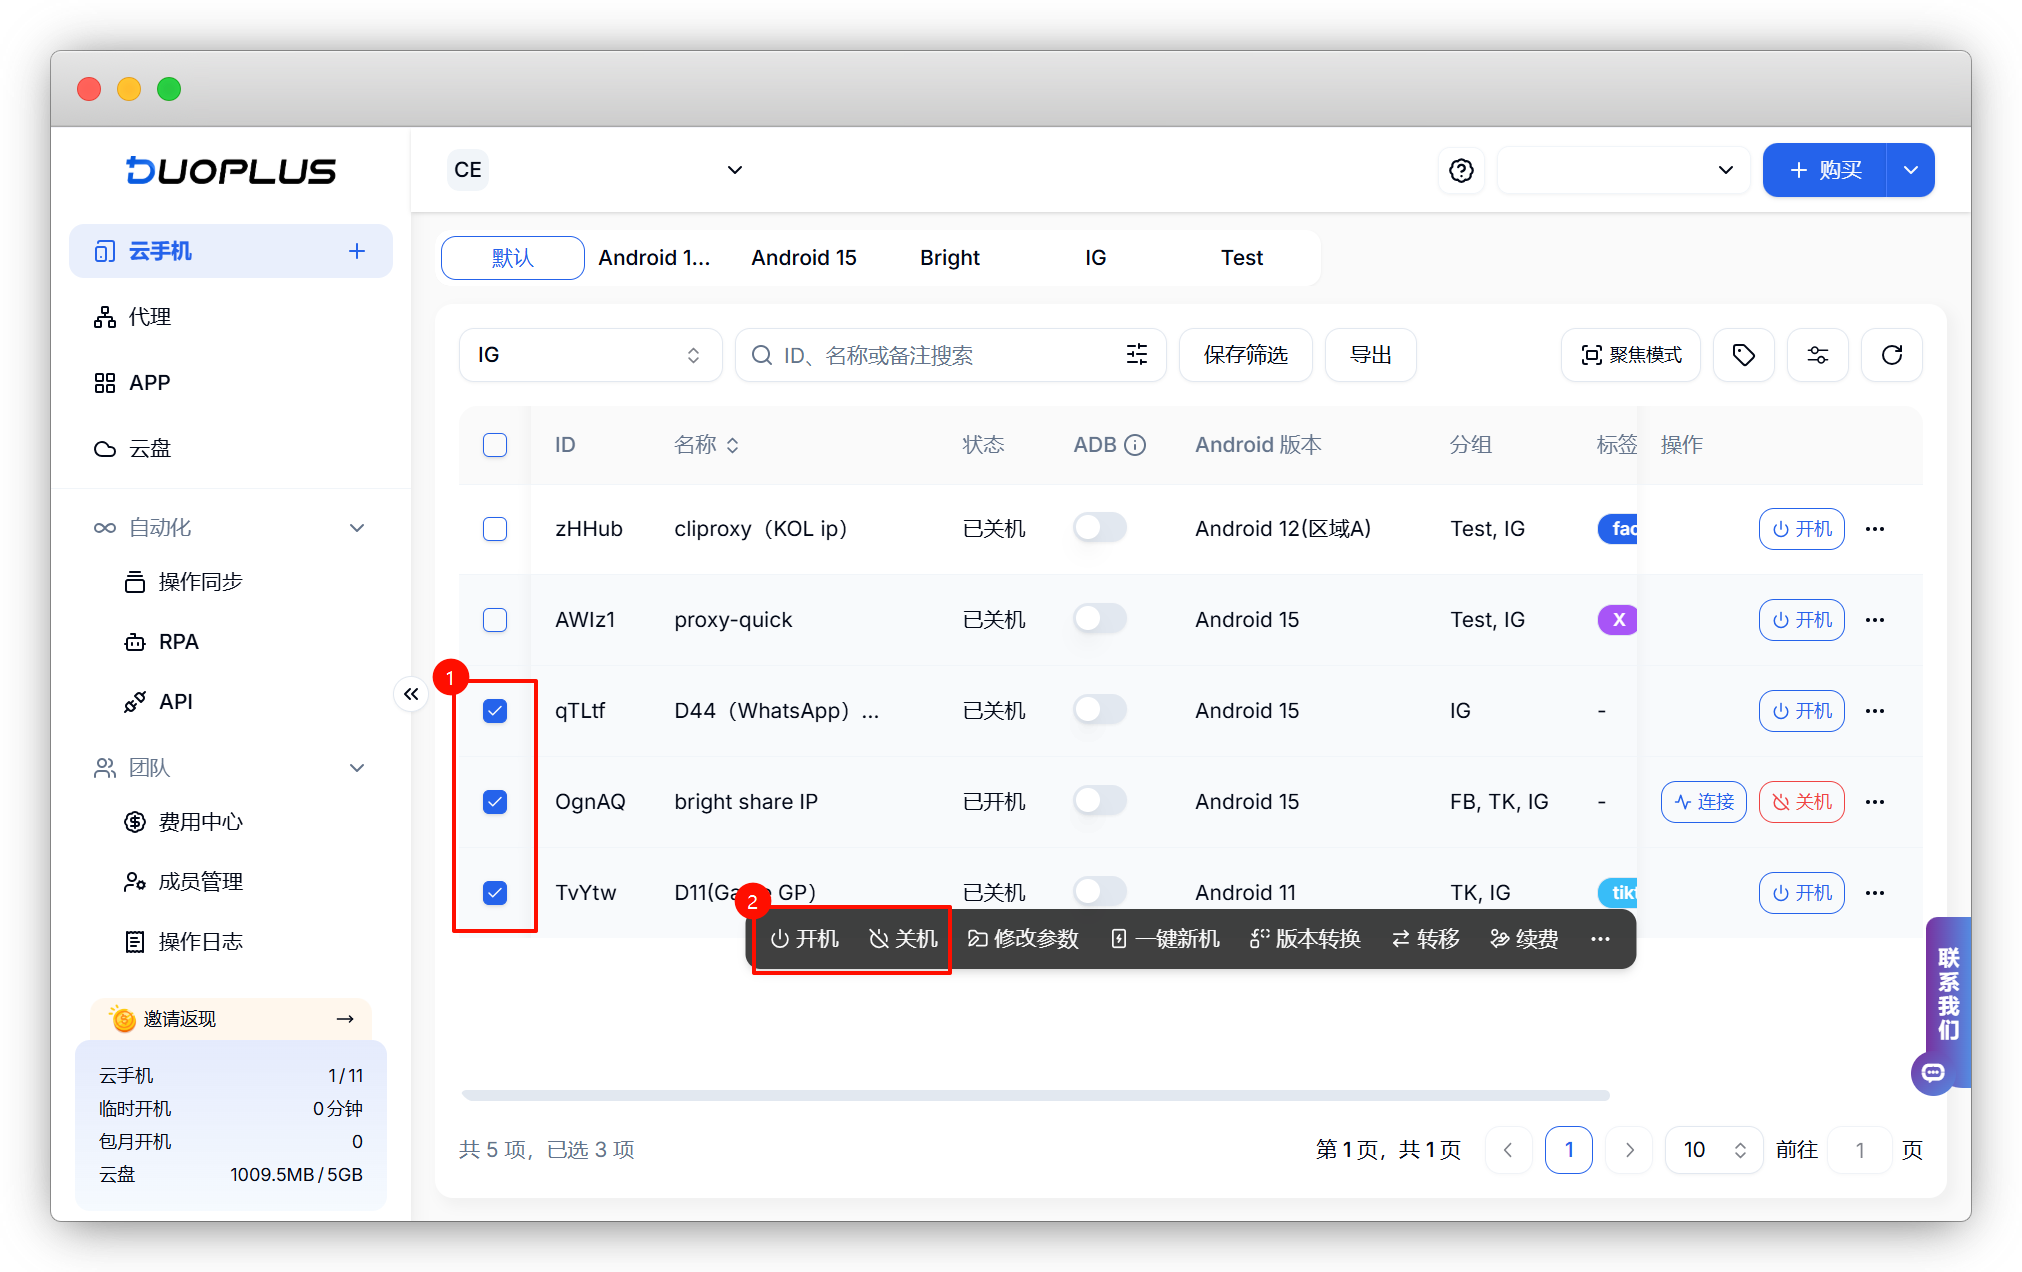Open 代理 in the sidebar
This screenshot has height=1272, width=2022.
(150, 317)
